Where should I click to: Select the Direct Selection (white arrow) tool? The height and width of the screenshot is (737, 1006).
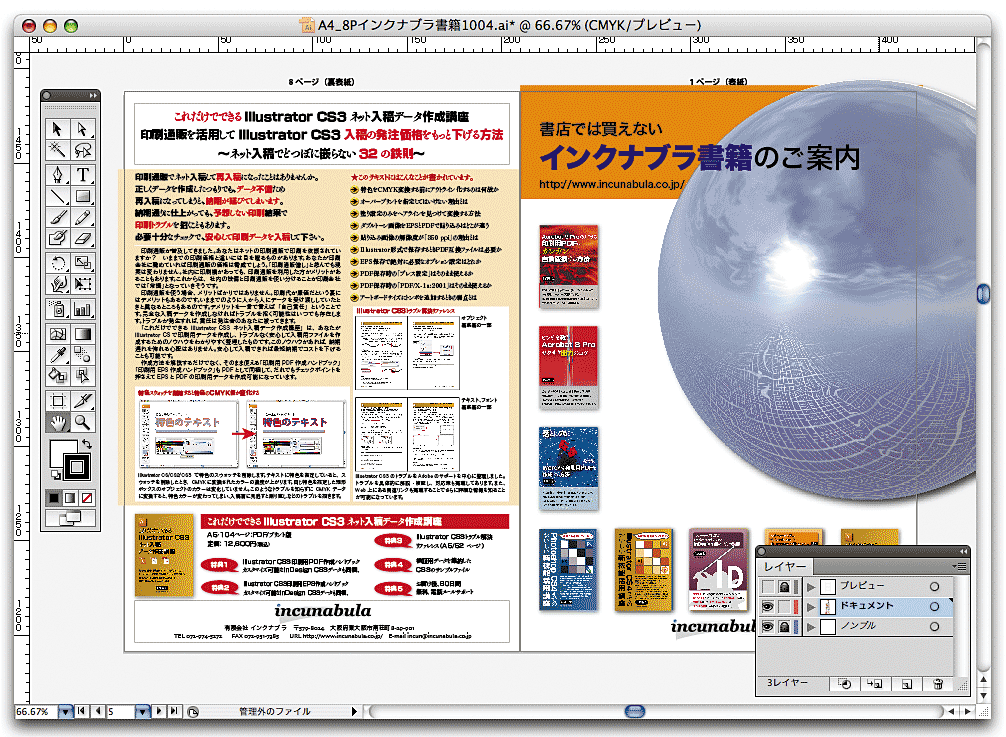click(83, 129)
